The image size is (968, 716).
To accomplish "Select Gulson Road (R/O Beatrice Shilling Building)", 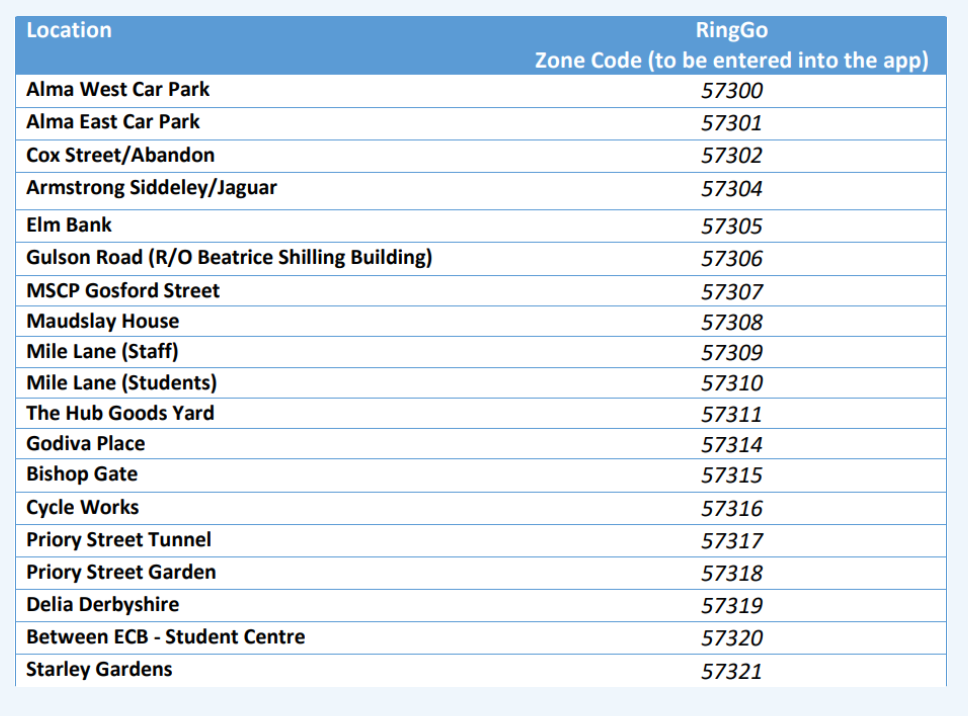I will (x=229, y=258).
